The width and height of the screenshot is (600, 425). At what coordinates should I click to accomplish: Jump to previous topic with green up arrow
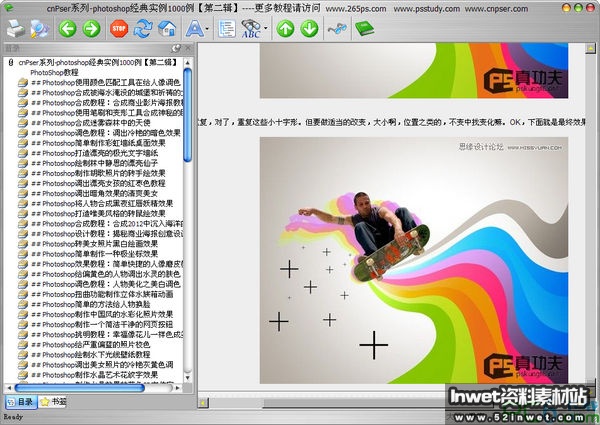[285, 29]
